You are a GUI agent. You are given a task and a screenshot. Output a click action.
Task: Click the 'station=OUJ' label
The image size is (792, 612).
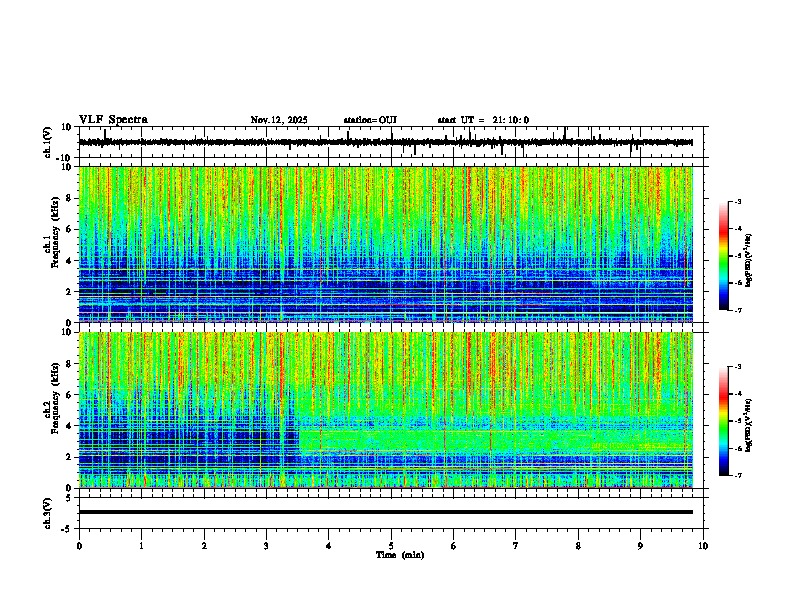(x=370, y=120)
